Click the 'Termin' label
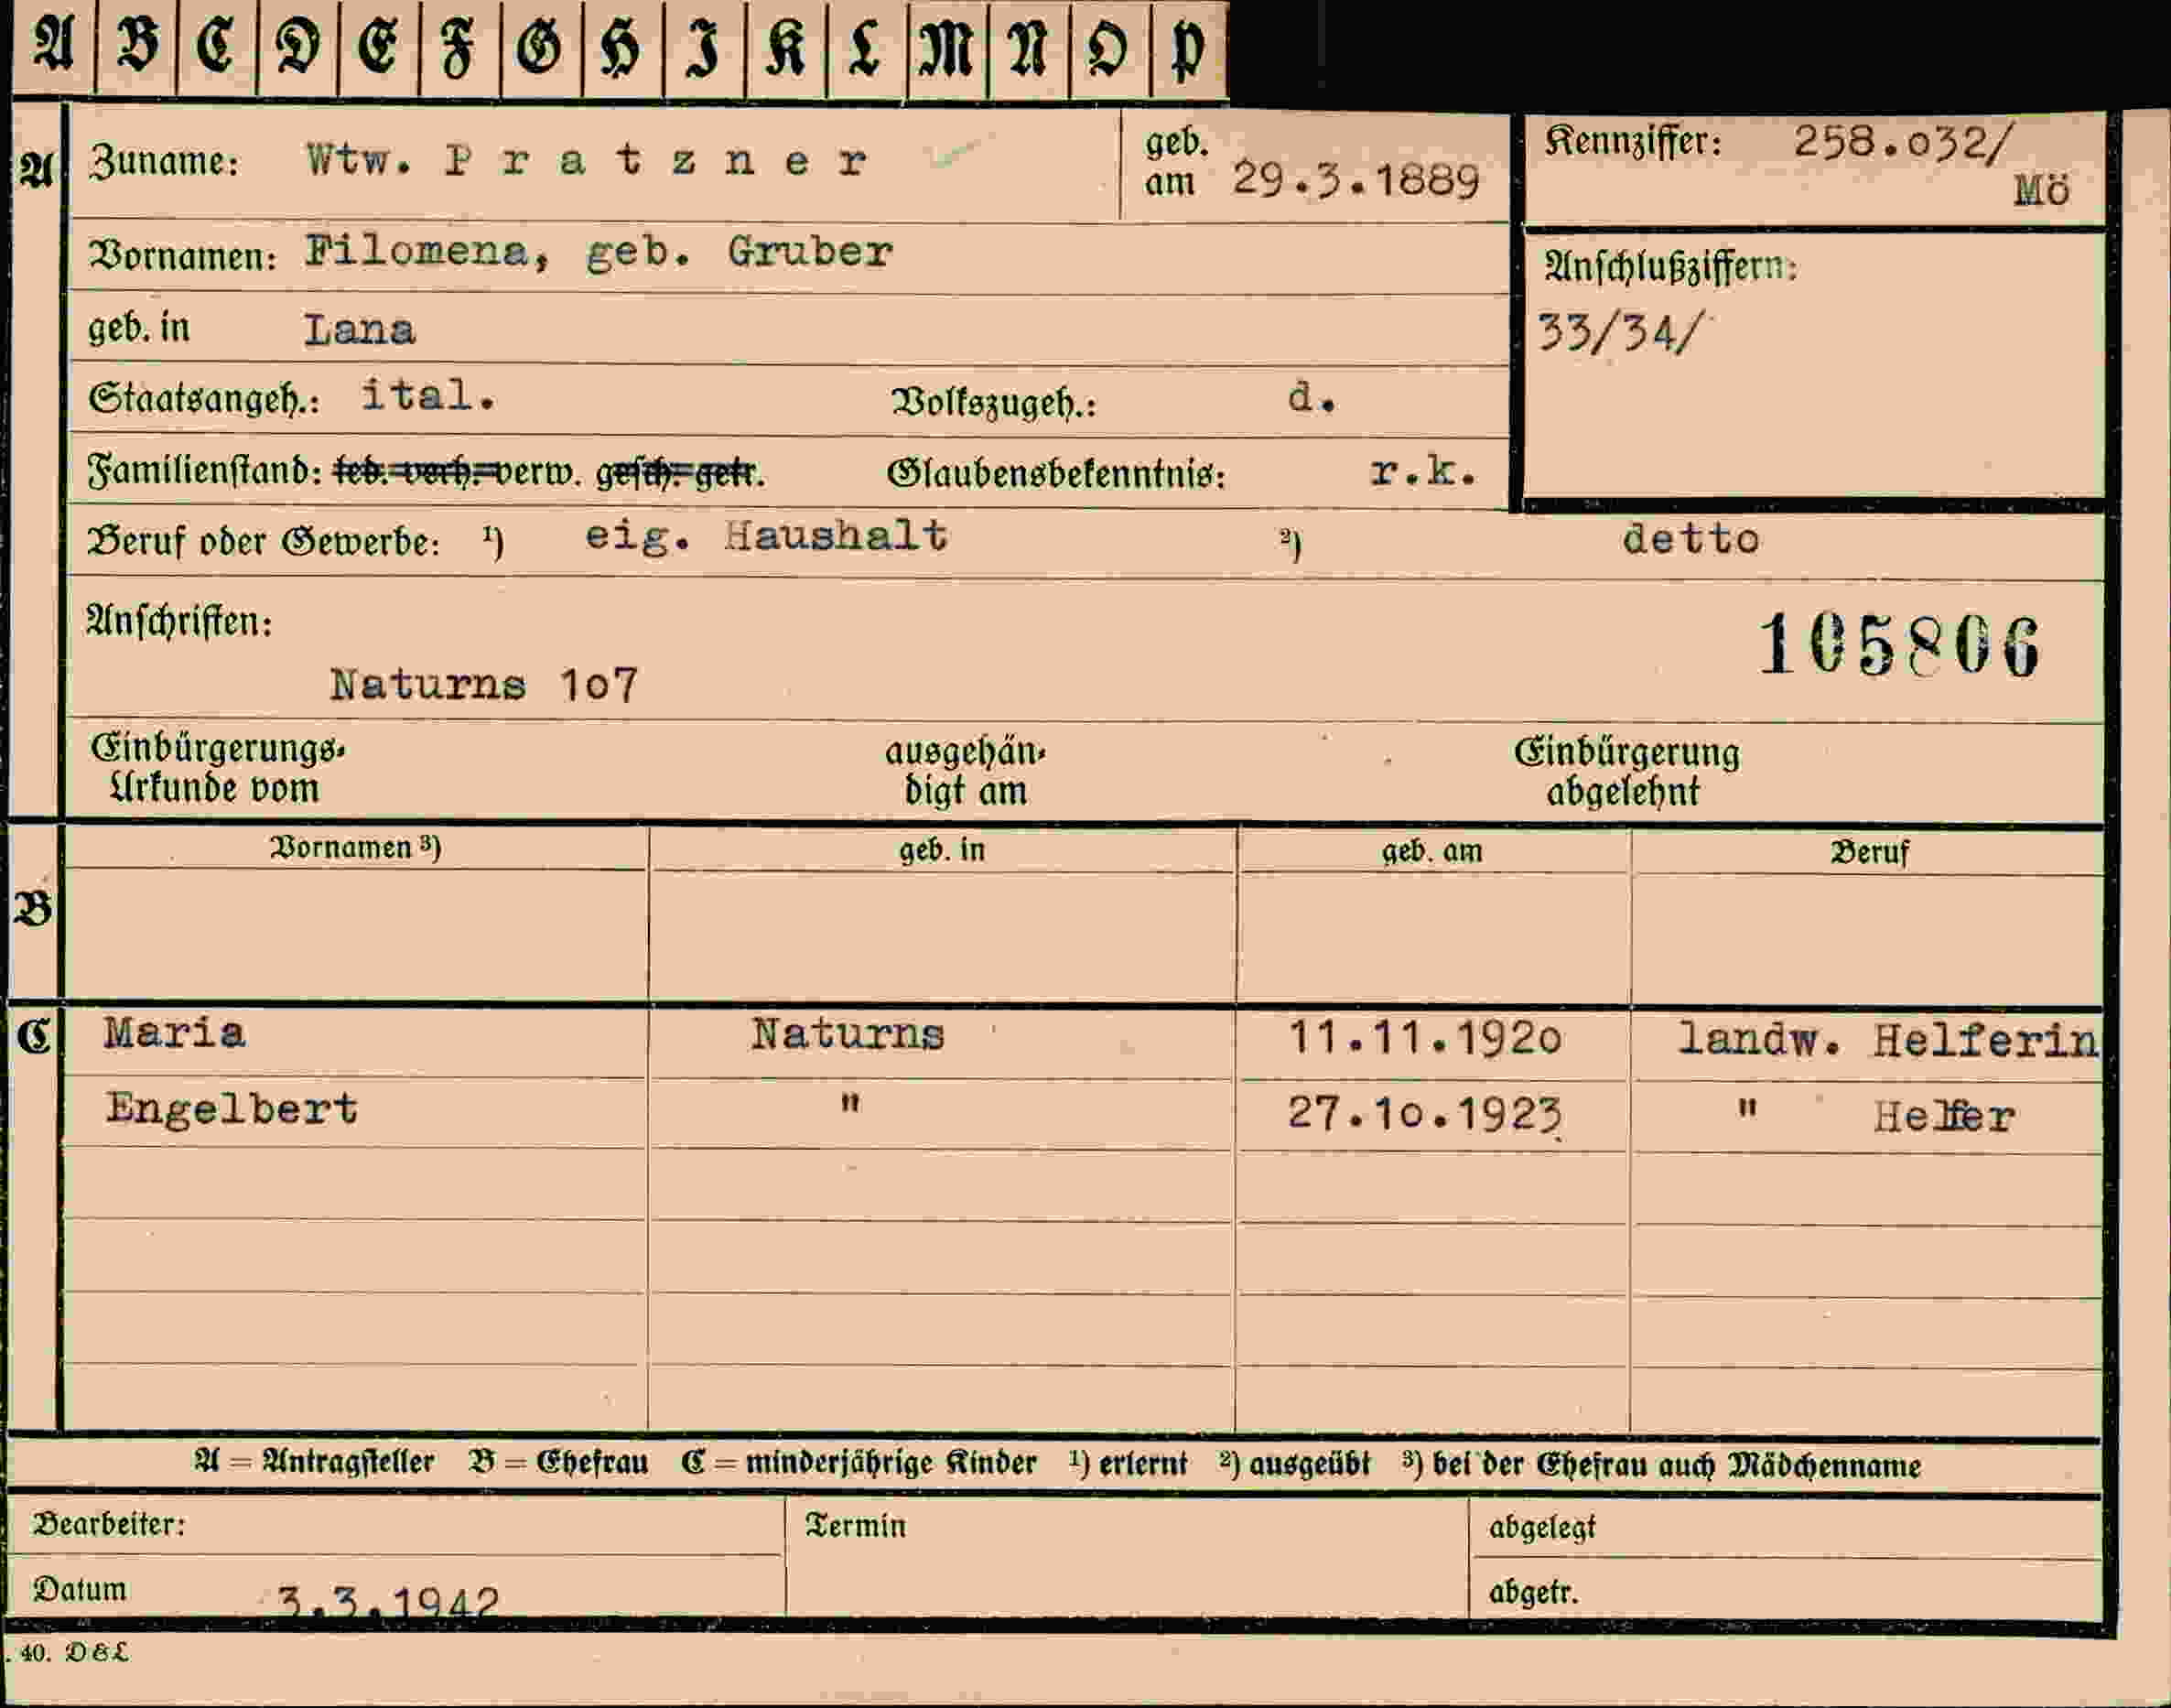Viewport: 2171px width, 1708px height. coord(856,1526)
